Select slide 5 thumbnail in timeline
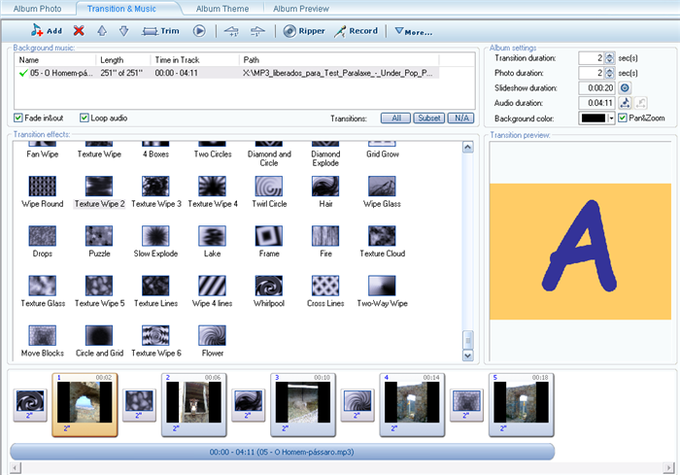680x475 pixels. (521, 404)
